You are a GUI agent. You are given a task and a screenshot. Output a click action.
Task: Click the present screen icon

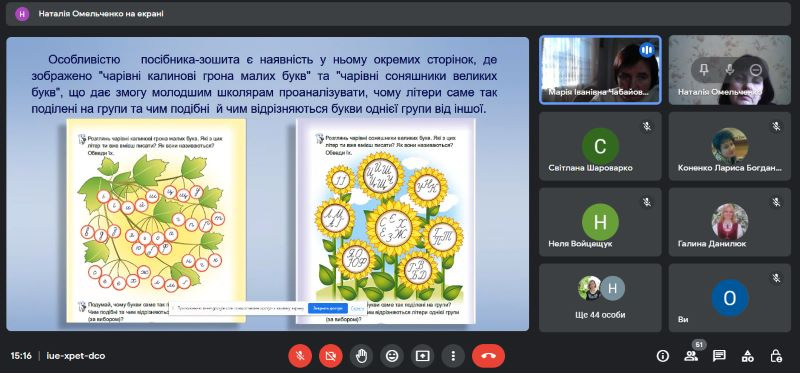click(422, 356)
